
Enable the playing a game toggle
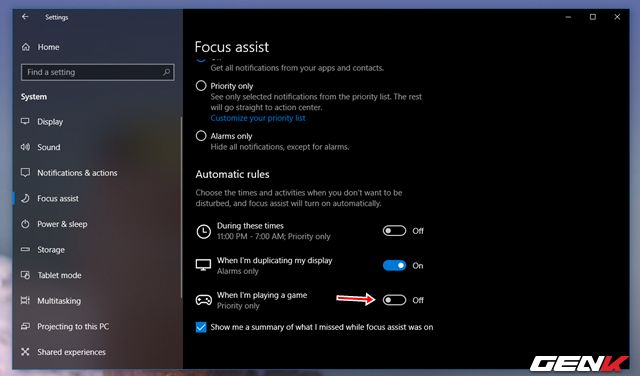pyautogui.click(x=394, y=300)
